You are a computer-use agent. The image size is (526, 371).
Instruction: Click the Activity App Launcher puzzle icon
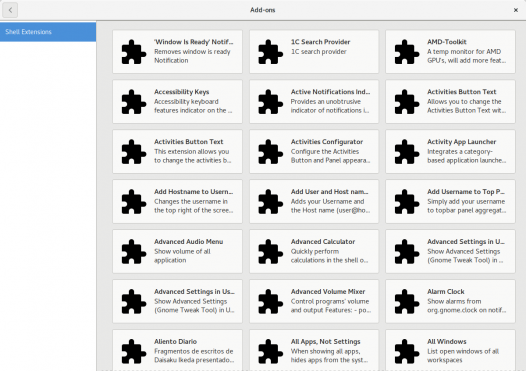click(x=407, y=152)
